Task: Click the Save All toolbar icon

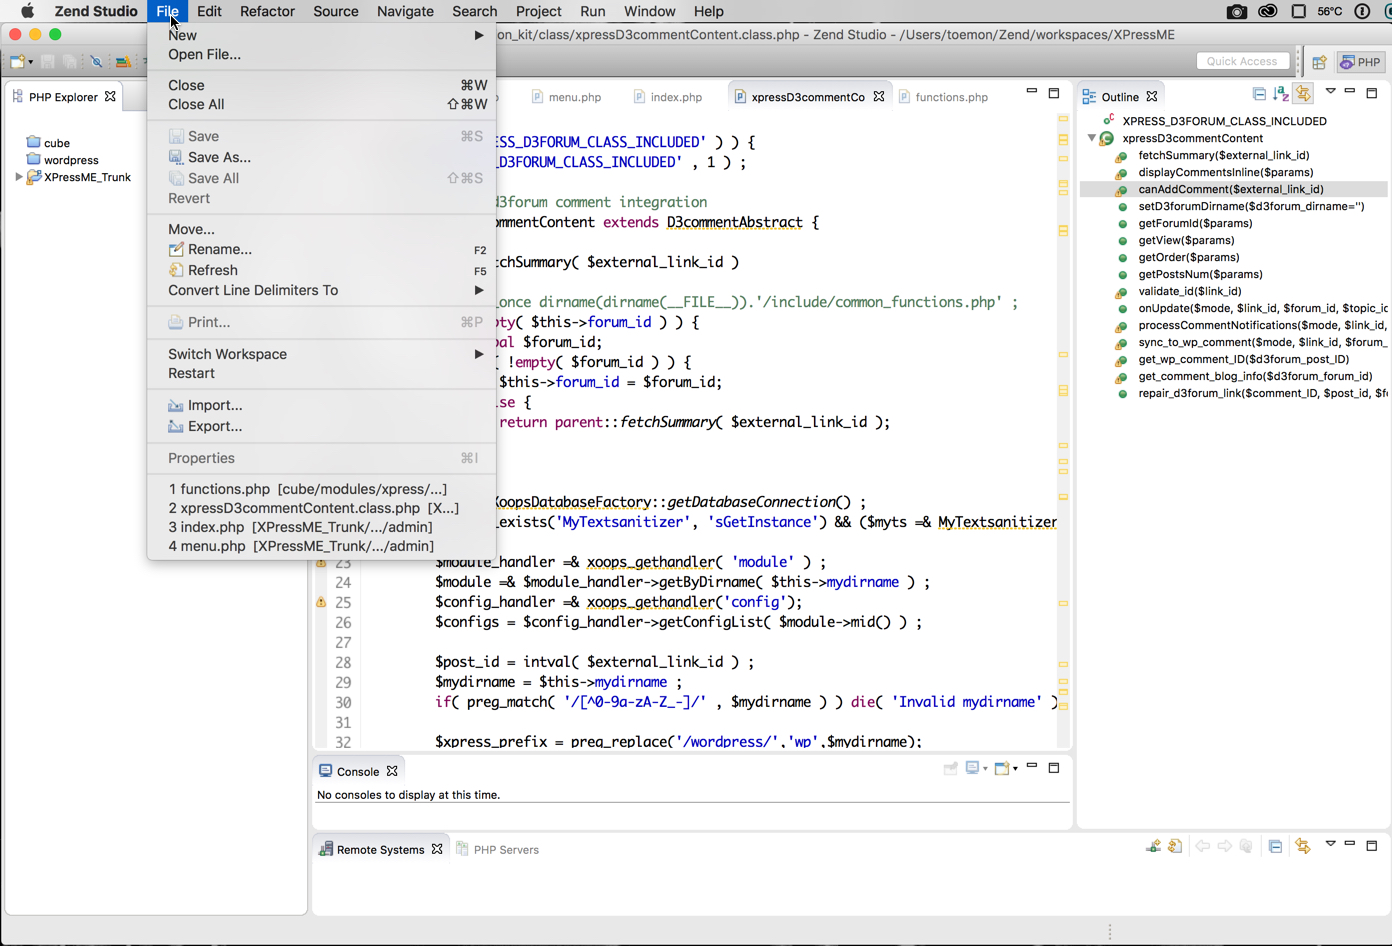Action: point(69,62)
